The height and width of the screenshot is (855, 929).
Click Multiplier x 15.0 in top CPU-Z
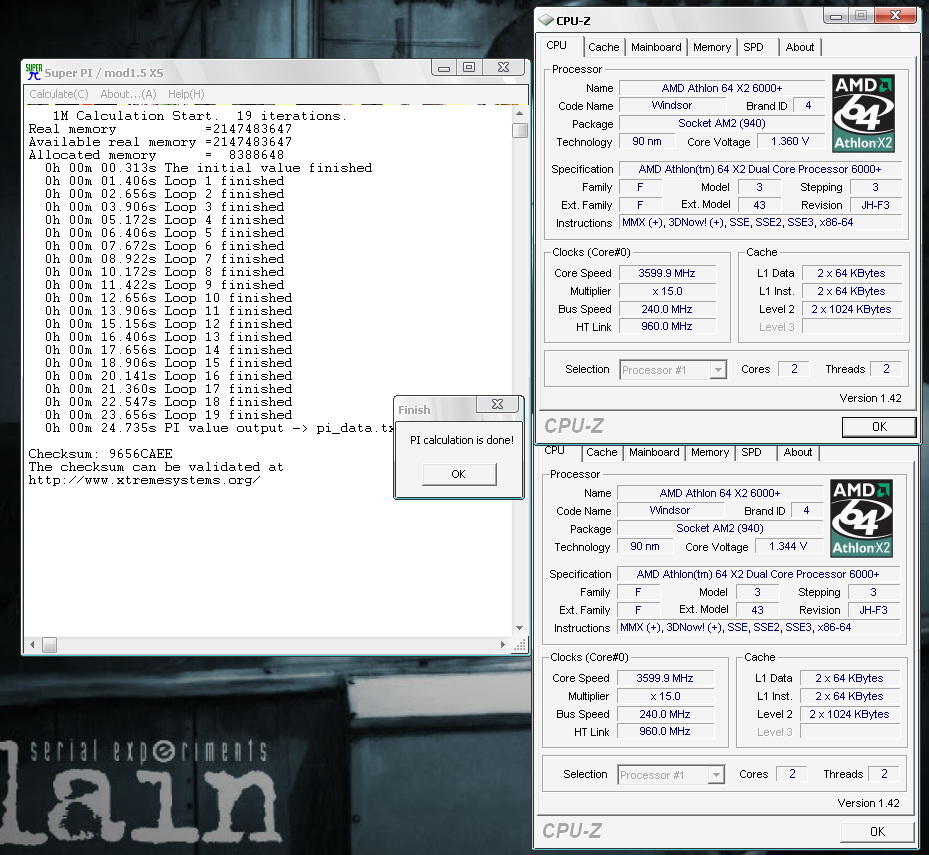pos(667,292)
